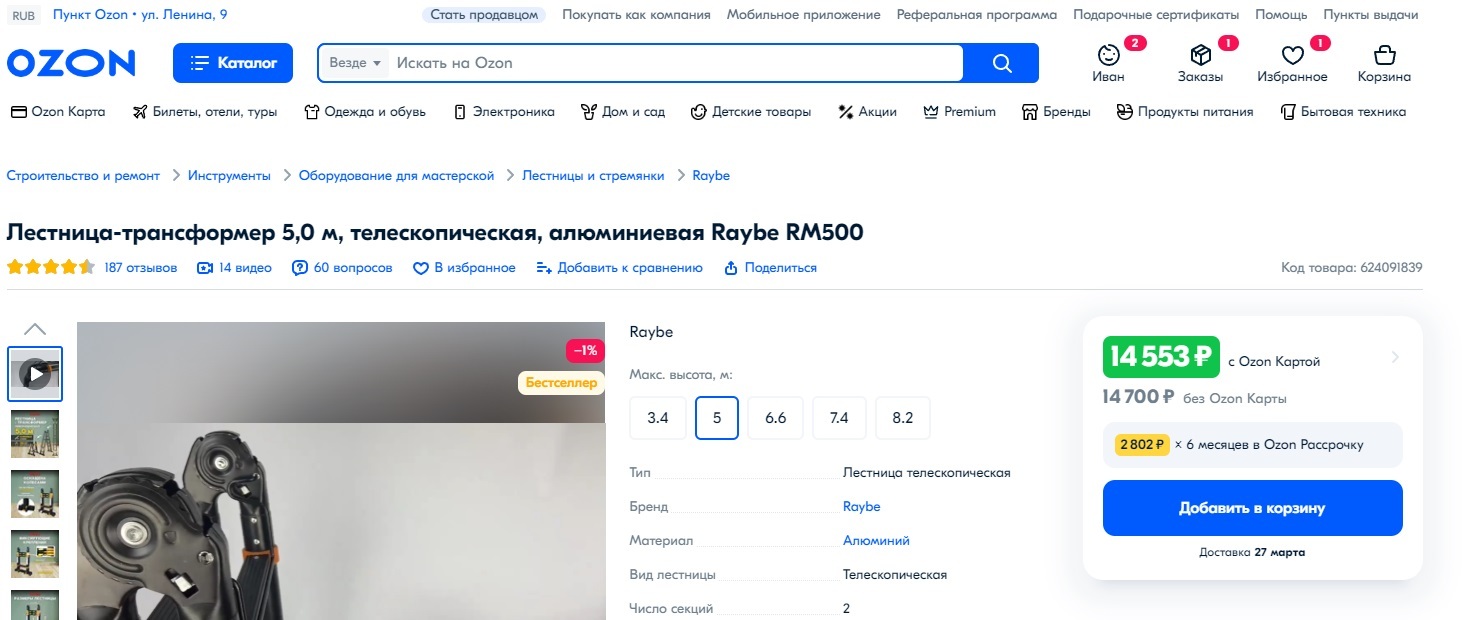Select the video thumbnail with play icon

pyautogui.click(x=35, y=374)
